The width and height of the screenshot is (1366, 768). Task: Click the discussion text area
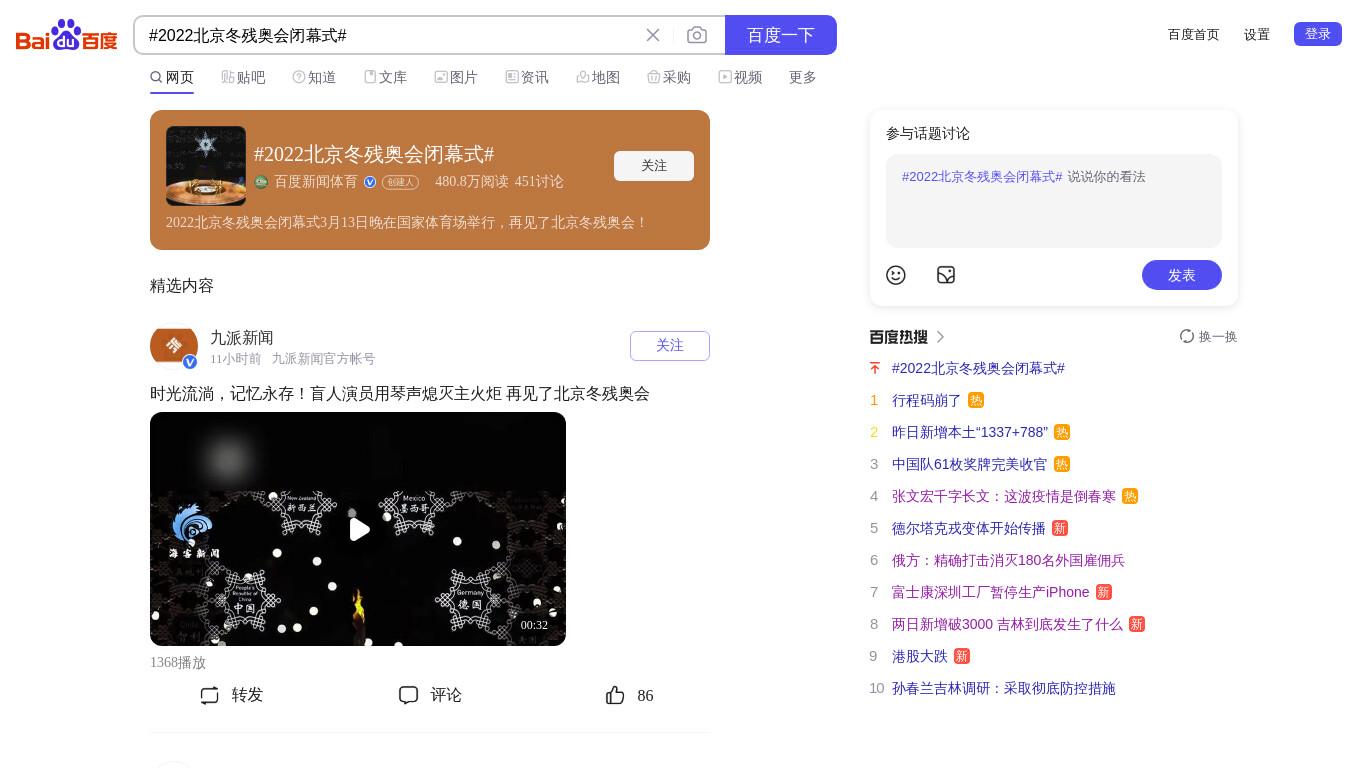point(1054,201)
